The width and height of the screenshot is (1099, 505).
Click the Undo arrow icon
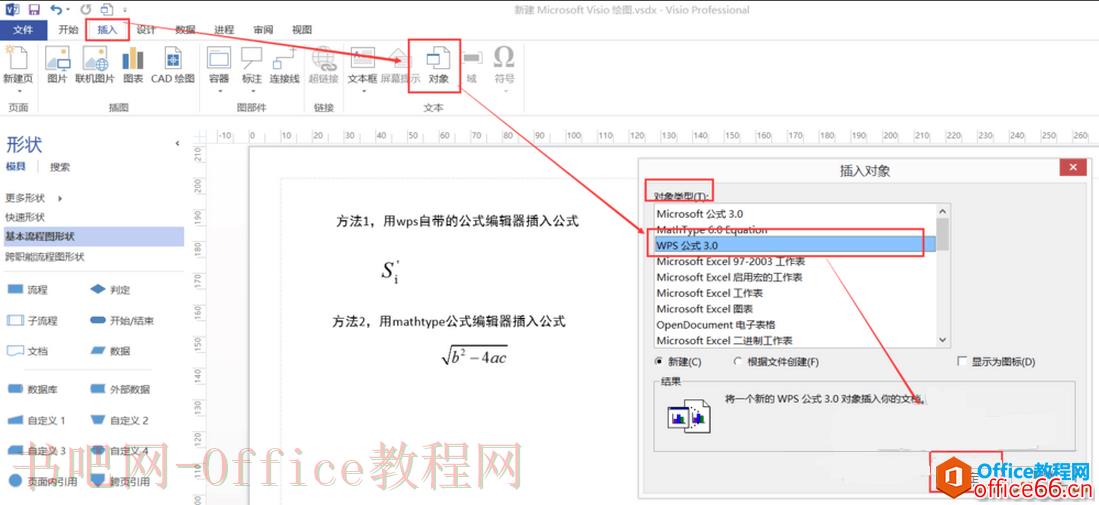coord(55,10)
